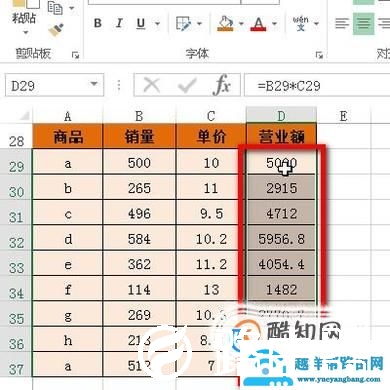Click header cell 单价

coord(211,136)
